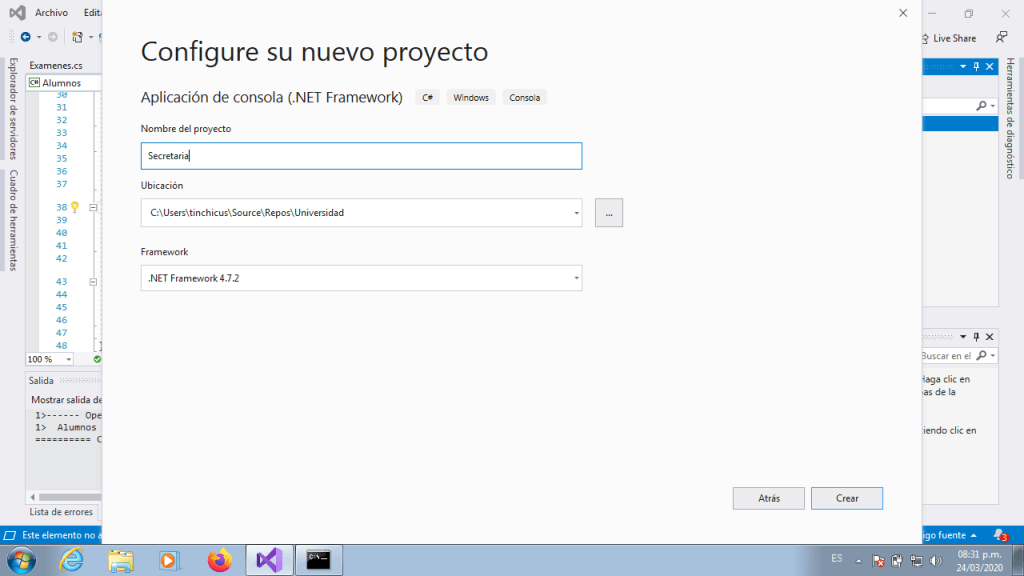The height and width of the screenshot is (576, 1024).
Task: Click the Atrás button
Action: (768, 498)
